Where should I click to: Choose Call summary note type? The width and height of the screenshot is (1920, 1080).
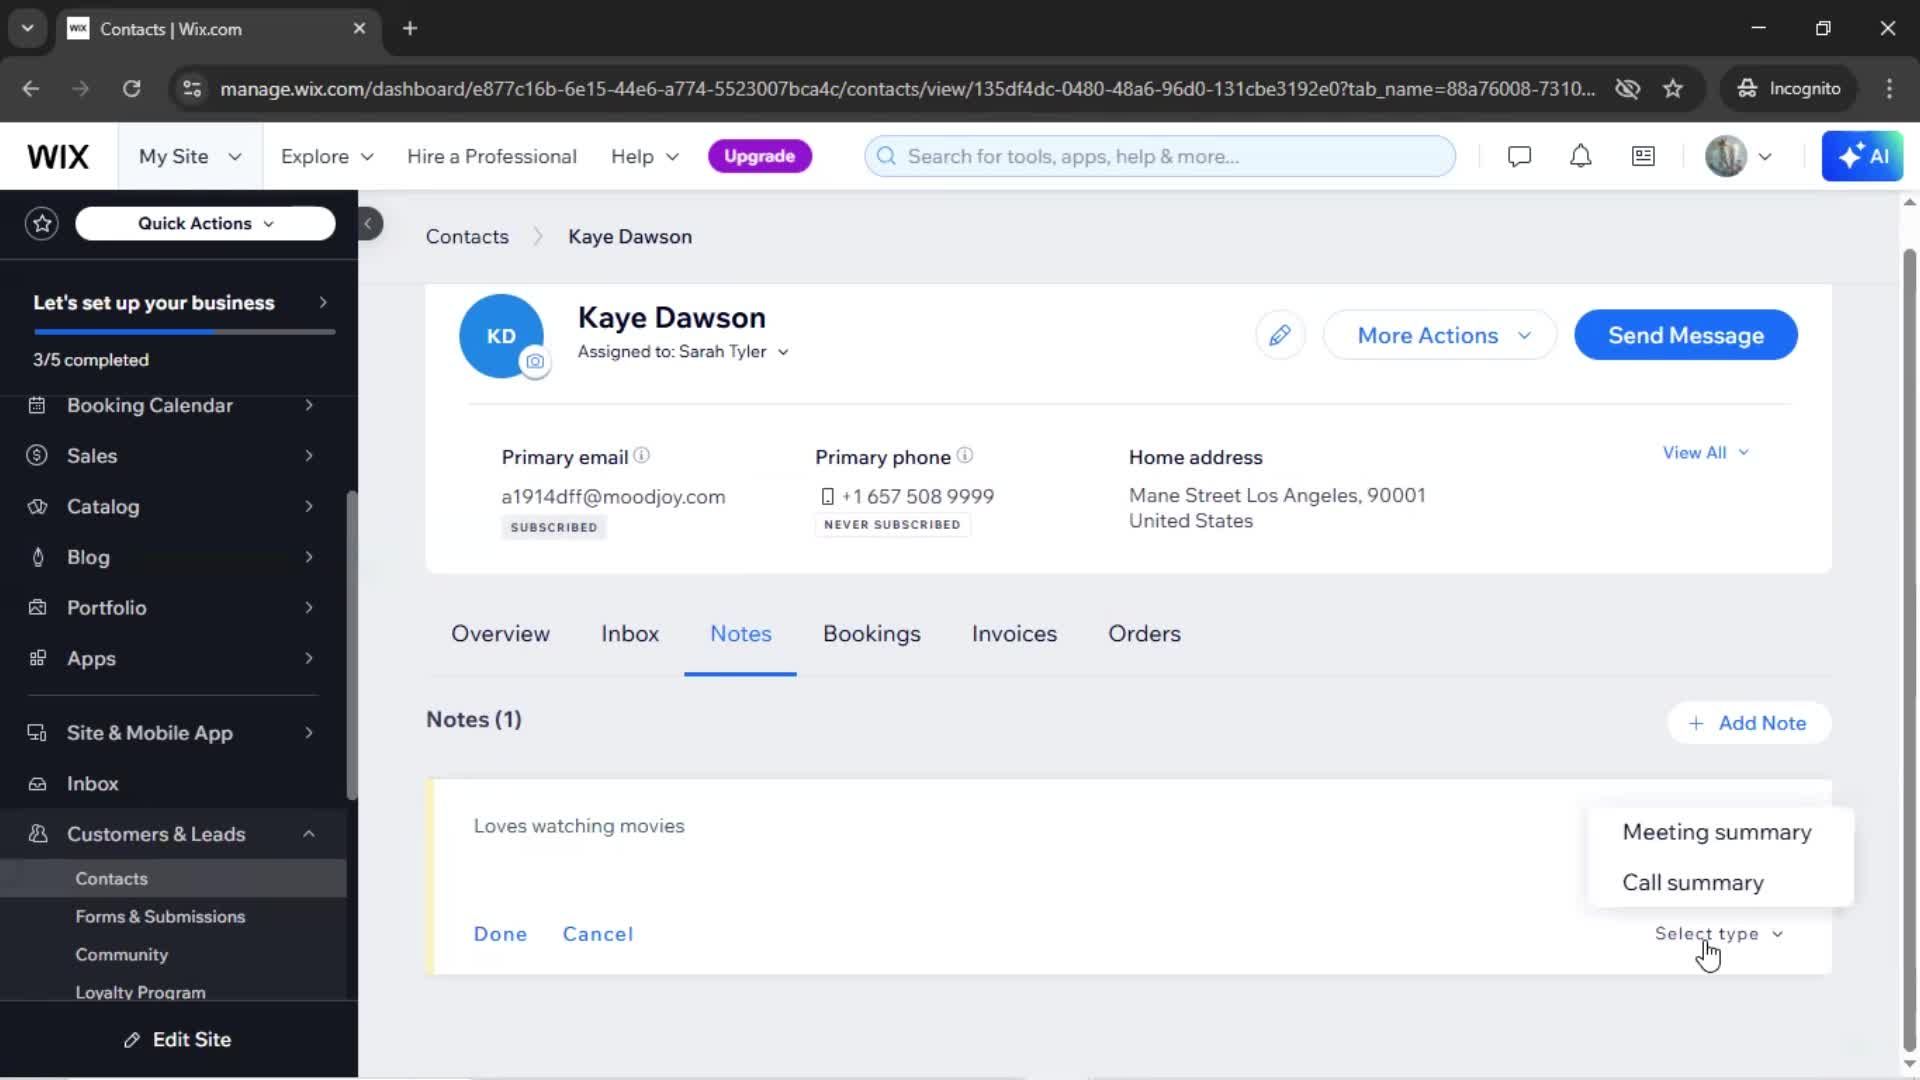(1693, 883)
